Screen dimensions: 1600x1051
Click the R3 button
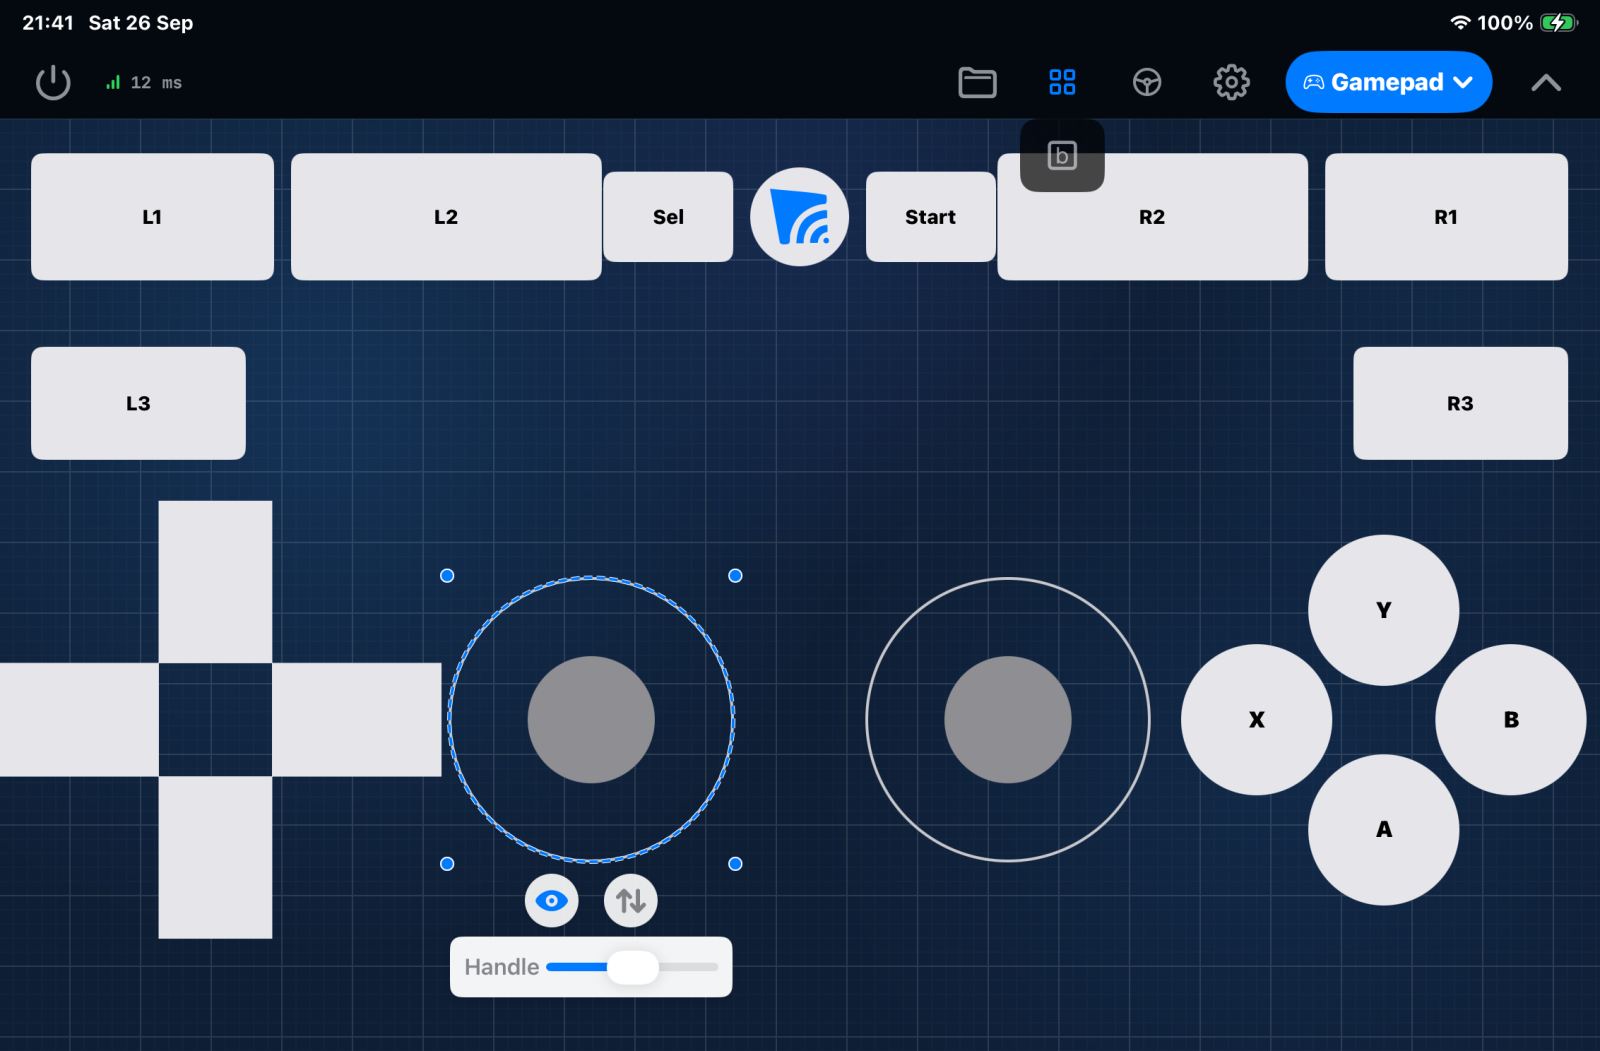point(1460,403)
